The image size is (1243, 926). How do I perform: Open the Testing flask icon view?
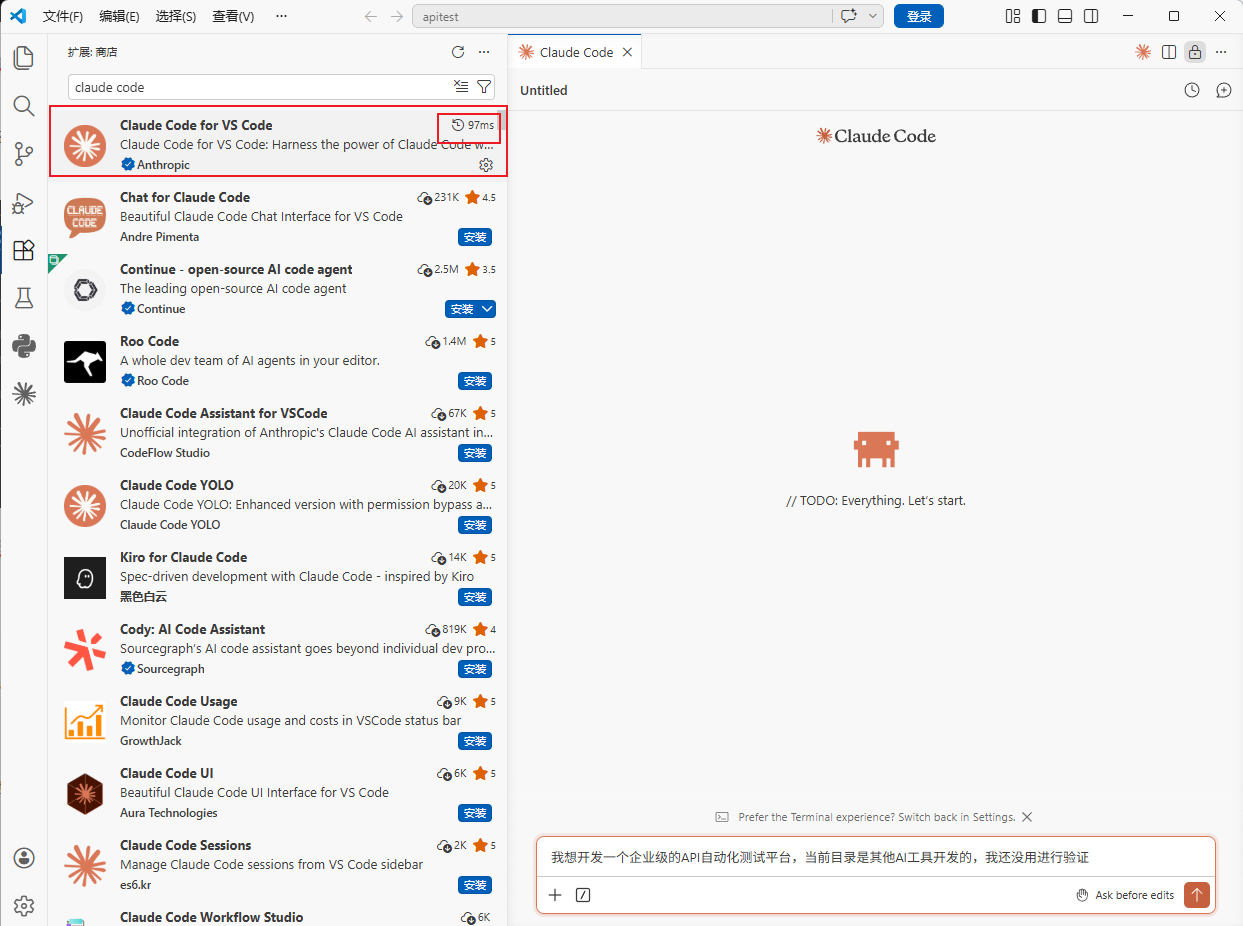point(24,298)
